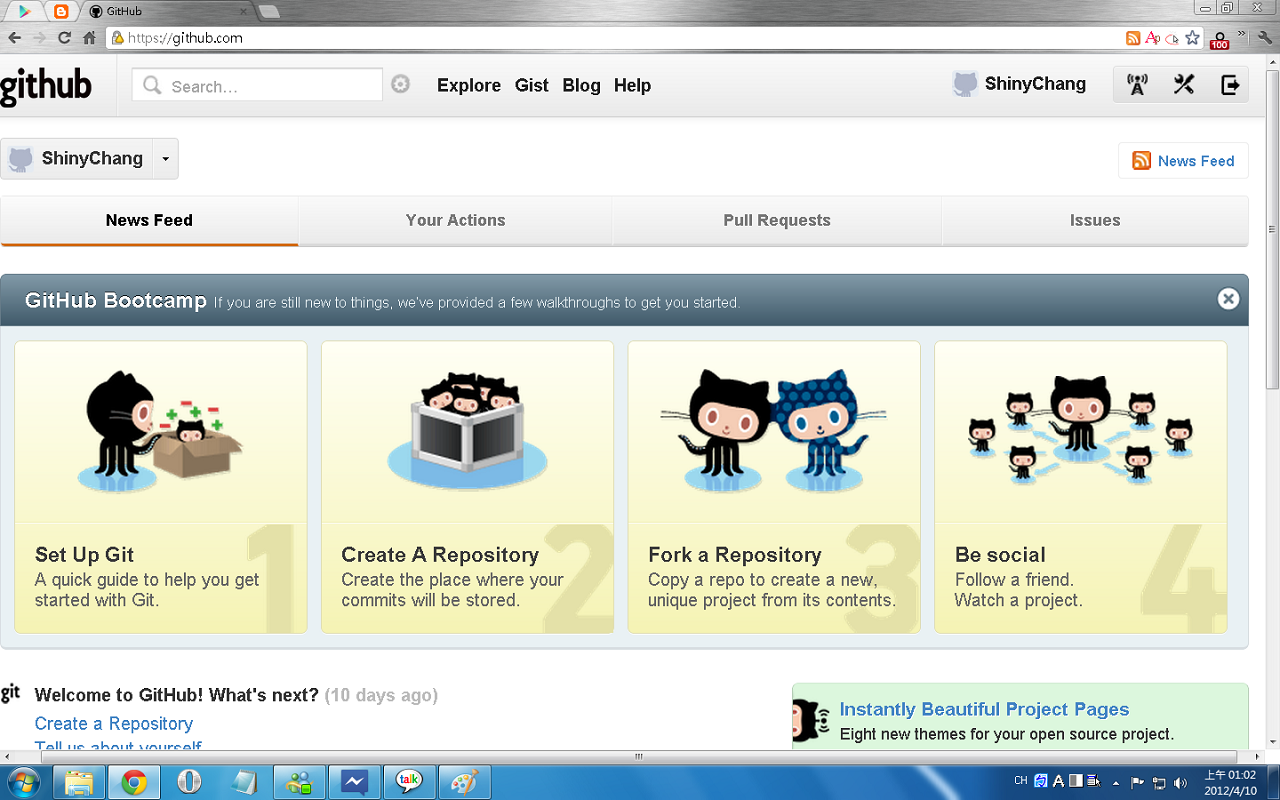Click the ShinyChang avatar in the header
The image size is (1280, 800).
click(x=965, y=84)
